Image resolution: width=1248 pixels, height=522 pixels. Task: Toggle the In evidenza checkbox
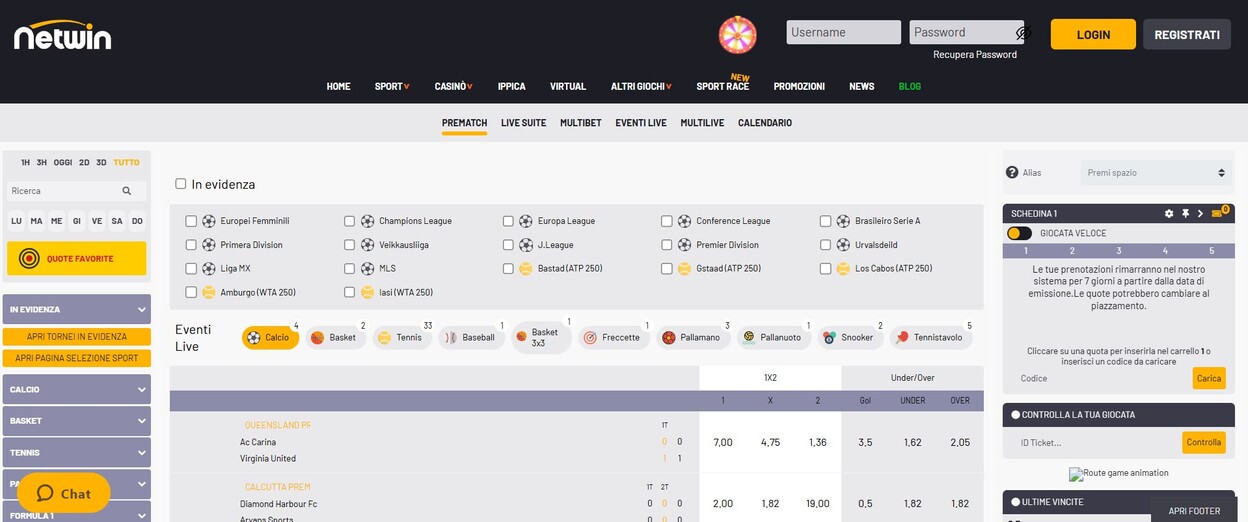click(181, 184)
